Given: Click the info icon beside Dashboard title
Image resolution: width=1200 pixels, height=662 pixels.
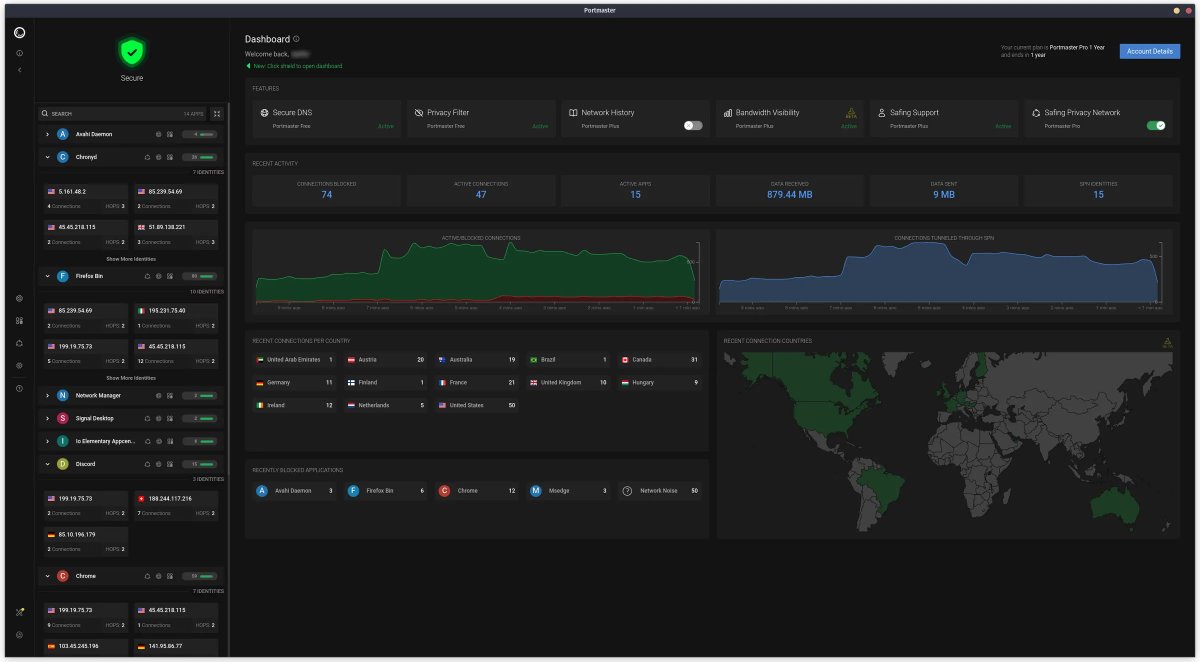Looking at the screenshot, I should [x=296, y=39].
